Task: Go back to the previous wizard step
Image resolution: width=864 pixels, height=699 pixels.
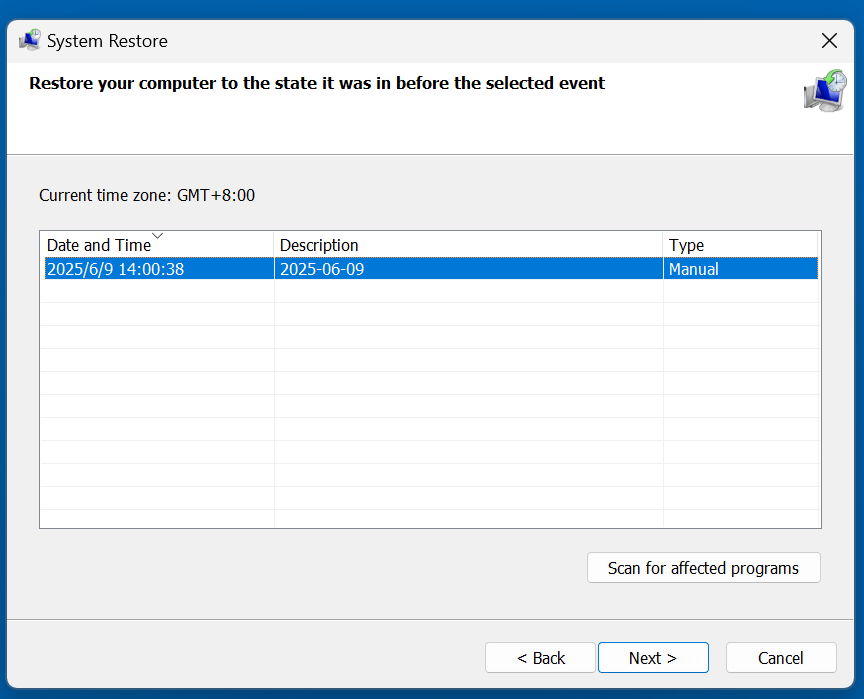Action: click(x=540, y=657)
